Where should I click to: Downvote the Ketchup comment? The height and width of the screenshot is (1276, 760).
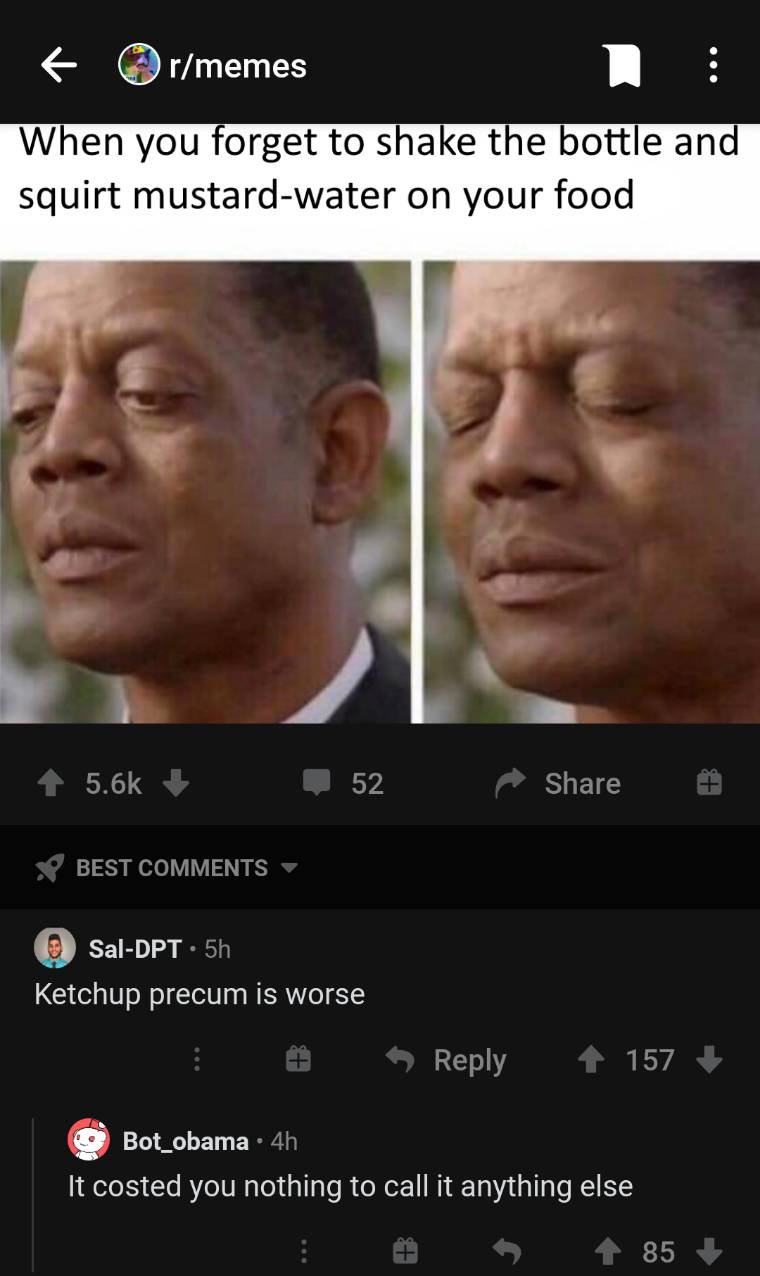pyautogui.click(x=709, y=1059)
